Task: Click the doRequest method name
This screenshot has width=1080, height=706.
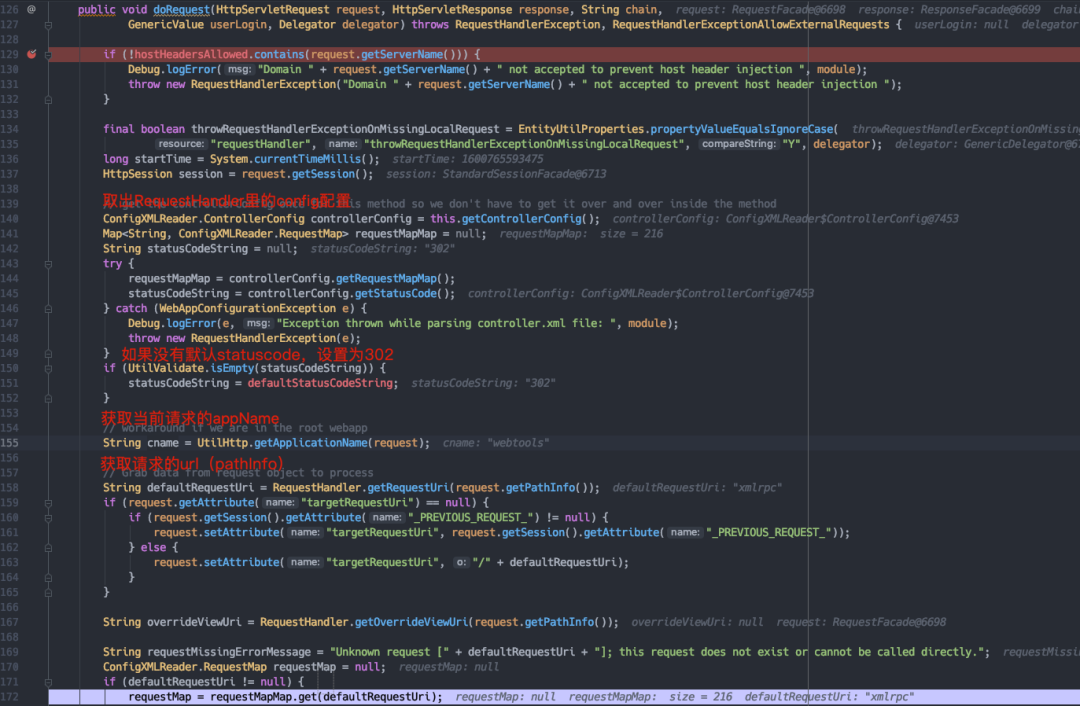Action: [x=181, y=10]
